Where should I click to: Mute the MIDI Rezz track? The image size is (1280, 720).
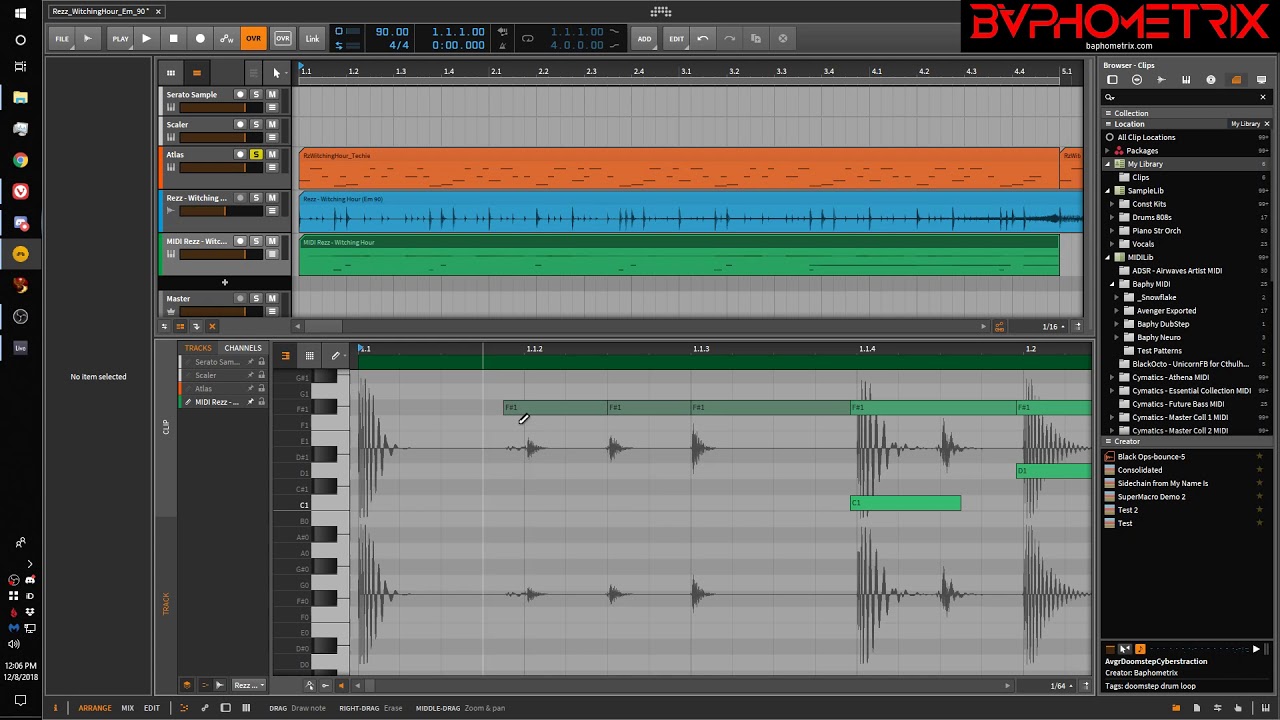272,241
